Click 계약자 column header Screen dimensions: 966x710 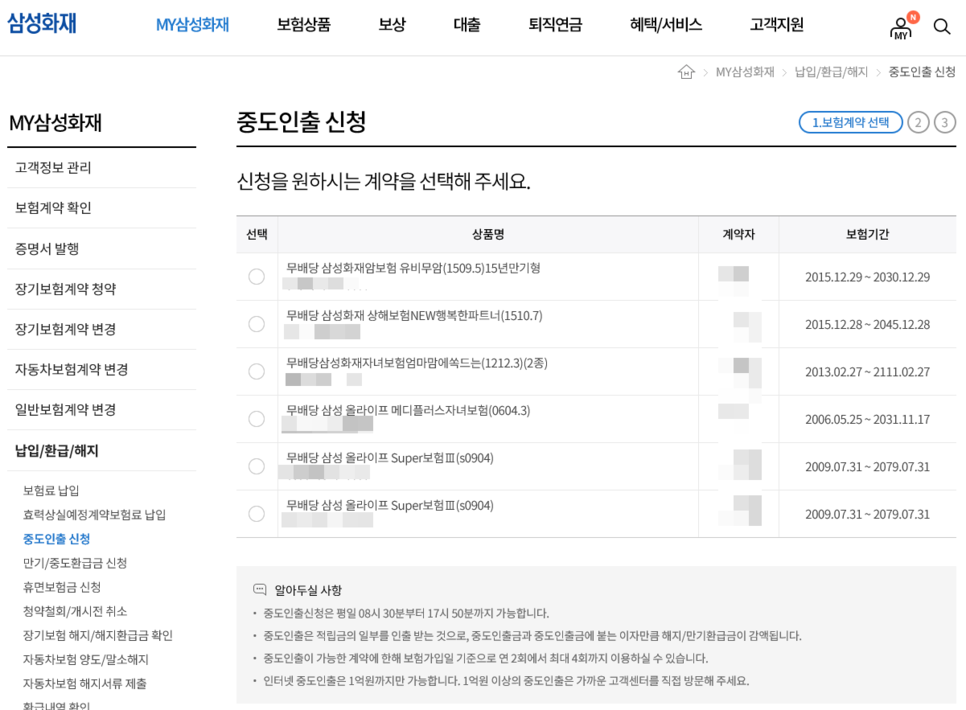point(739,234)
